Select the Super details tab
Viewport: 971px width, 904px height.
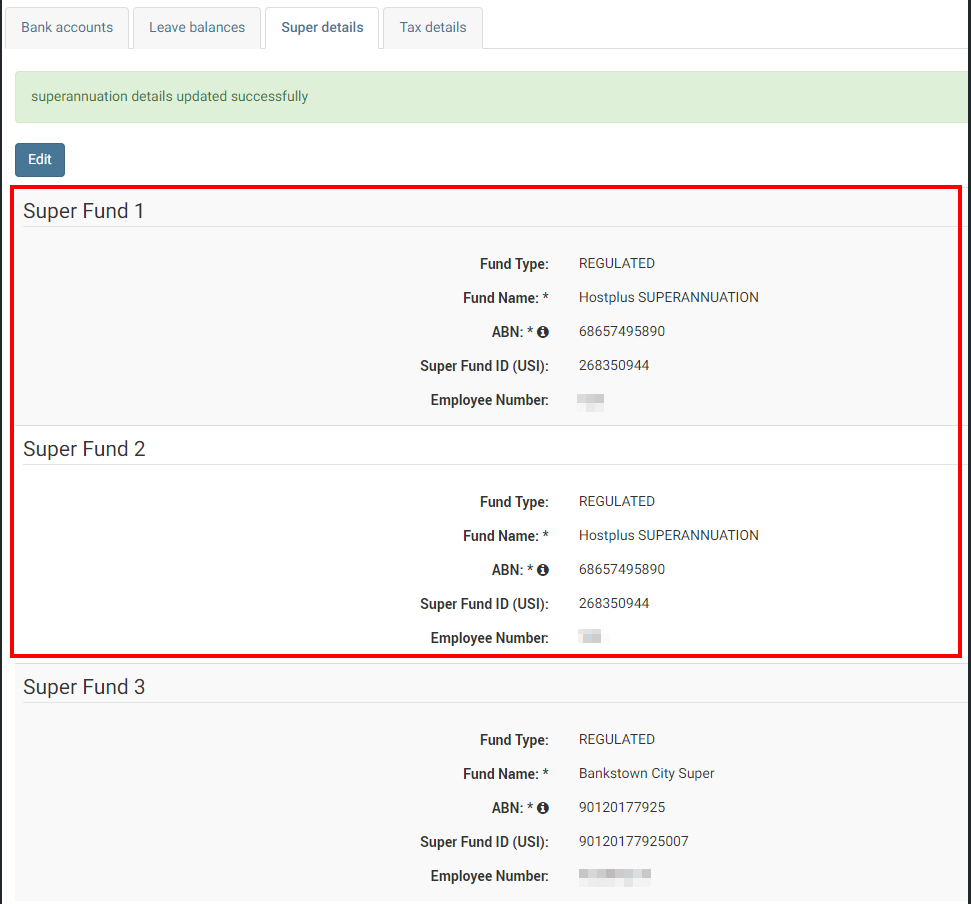pos(322,28)
